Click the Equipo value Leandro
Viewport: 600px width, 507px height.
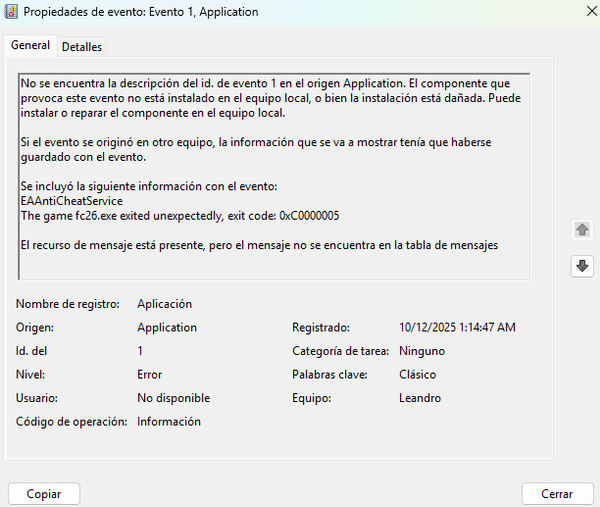[x=419, y=398]
